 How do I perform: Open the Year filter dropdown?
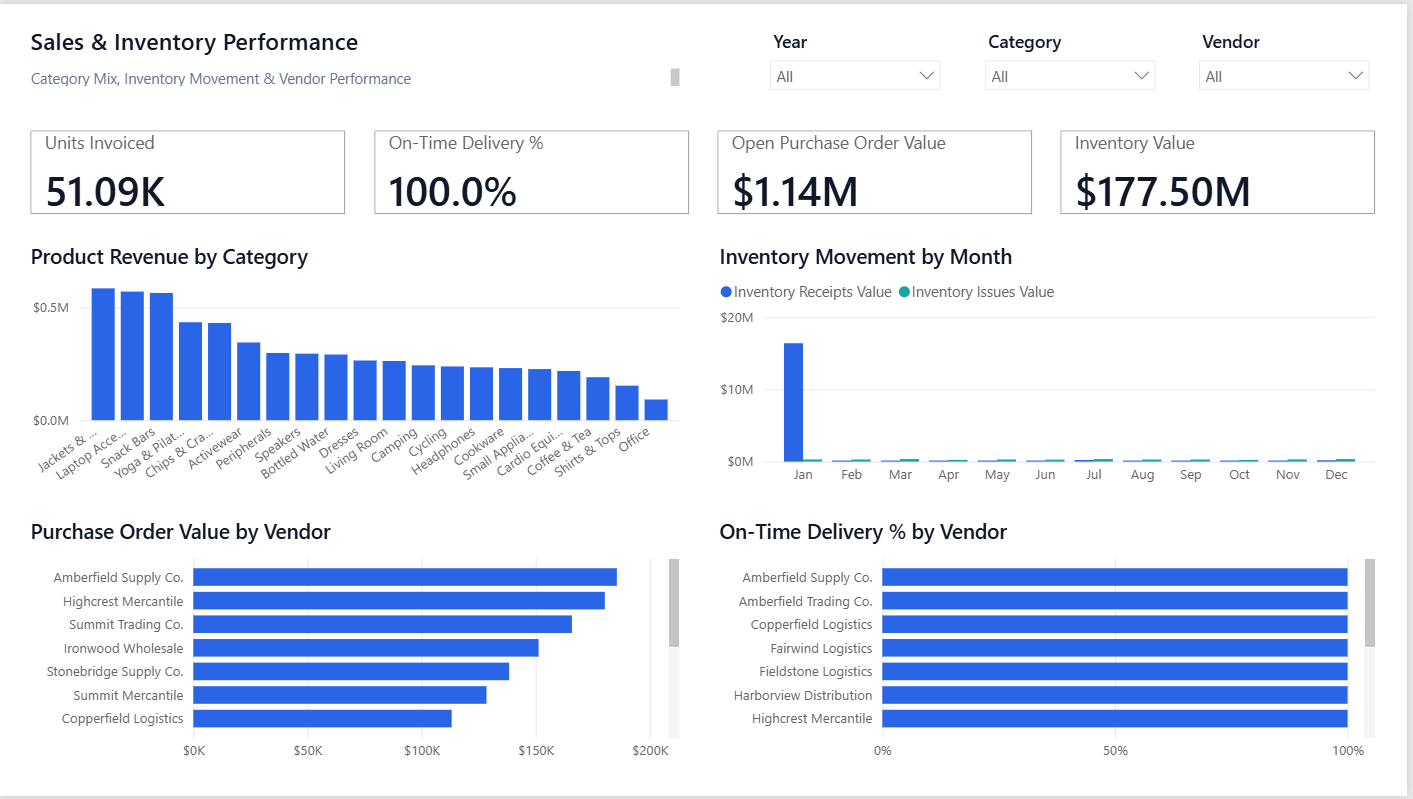pyautogui.click(x=855, y=76)
